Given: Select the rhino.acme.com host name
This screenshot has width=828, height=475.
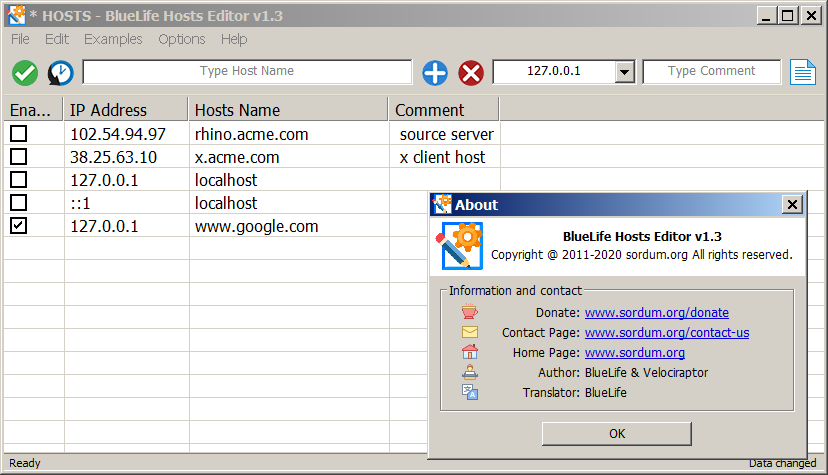Looking at the screenshot, I should (251, 134).
